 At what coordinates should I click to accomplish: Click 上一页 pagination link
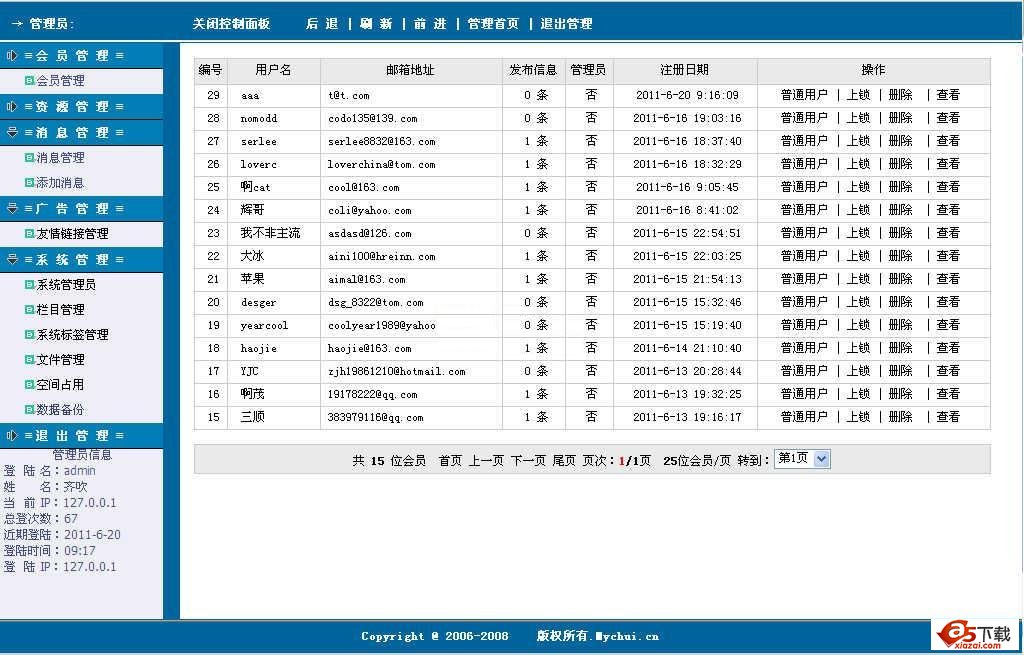[x=487, y=460]
